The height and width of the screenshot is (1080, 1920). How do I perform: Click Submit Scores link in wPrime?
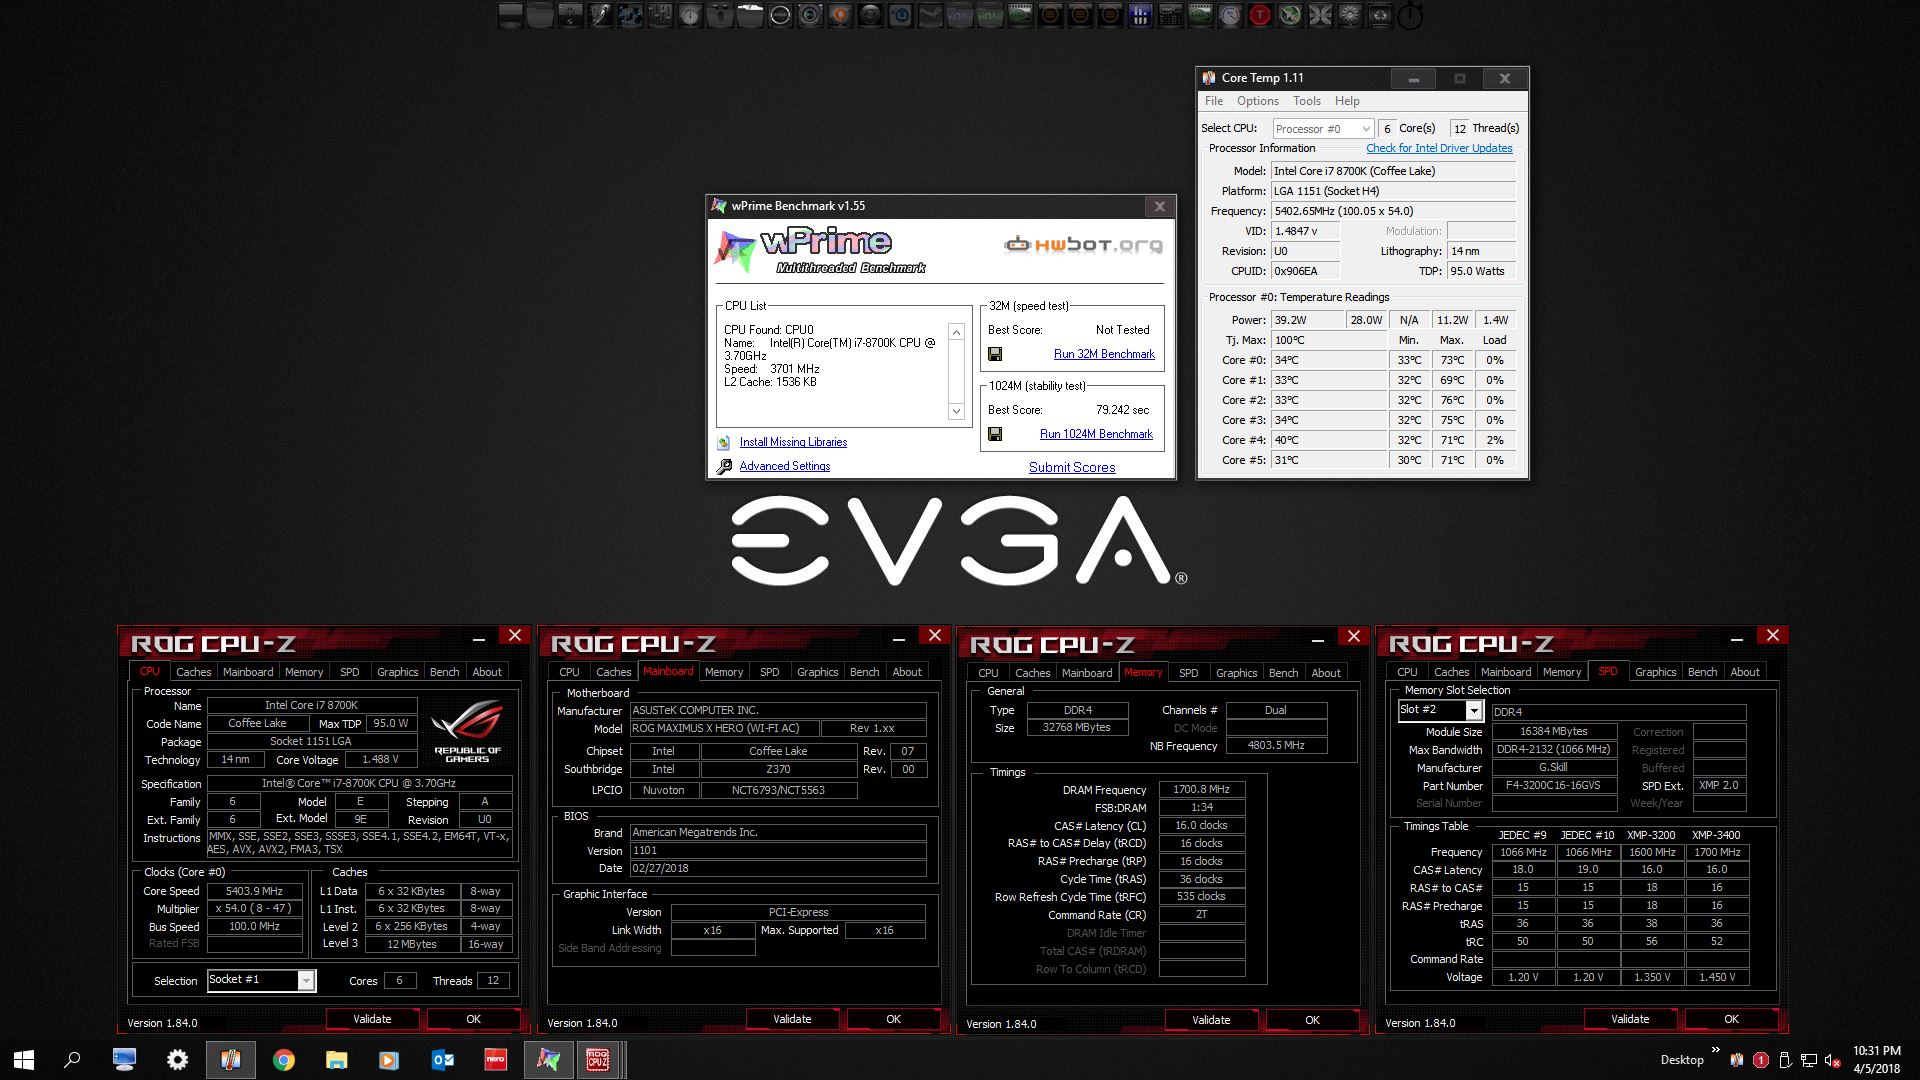tap(1072, 467)
